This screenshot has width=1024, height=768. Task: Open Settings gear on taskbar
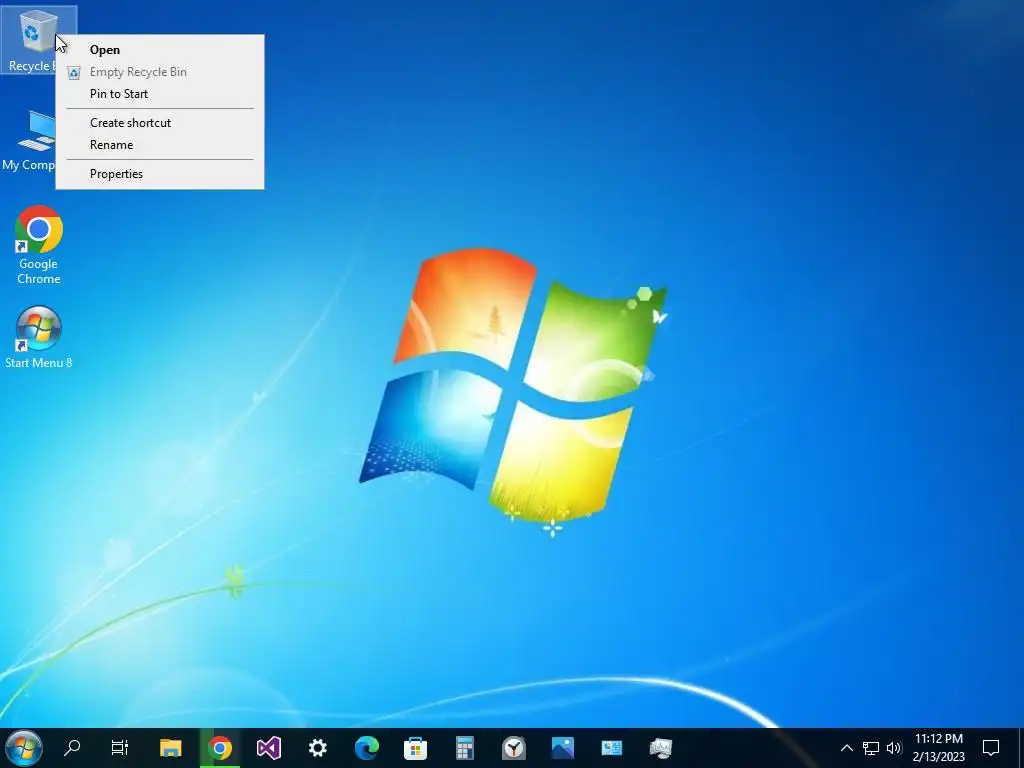point(317,748)
